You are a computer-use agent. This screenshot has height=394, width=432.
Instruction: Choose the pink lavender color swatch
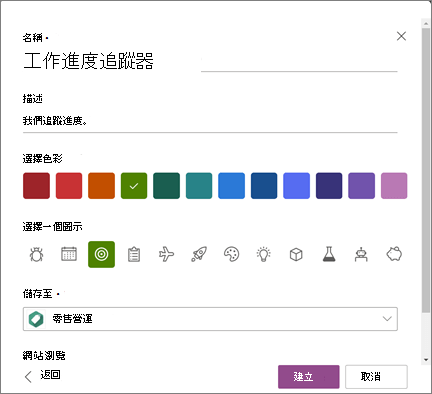(x=394, y=186)
